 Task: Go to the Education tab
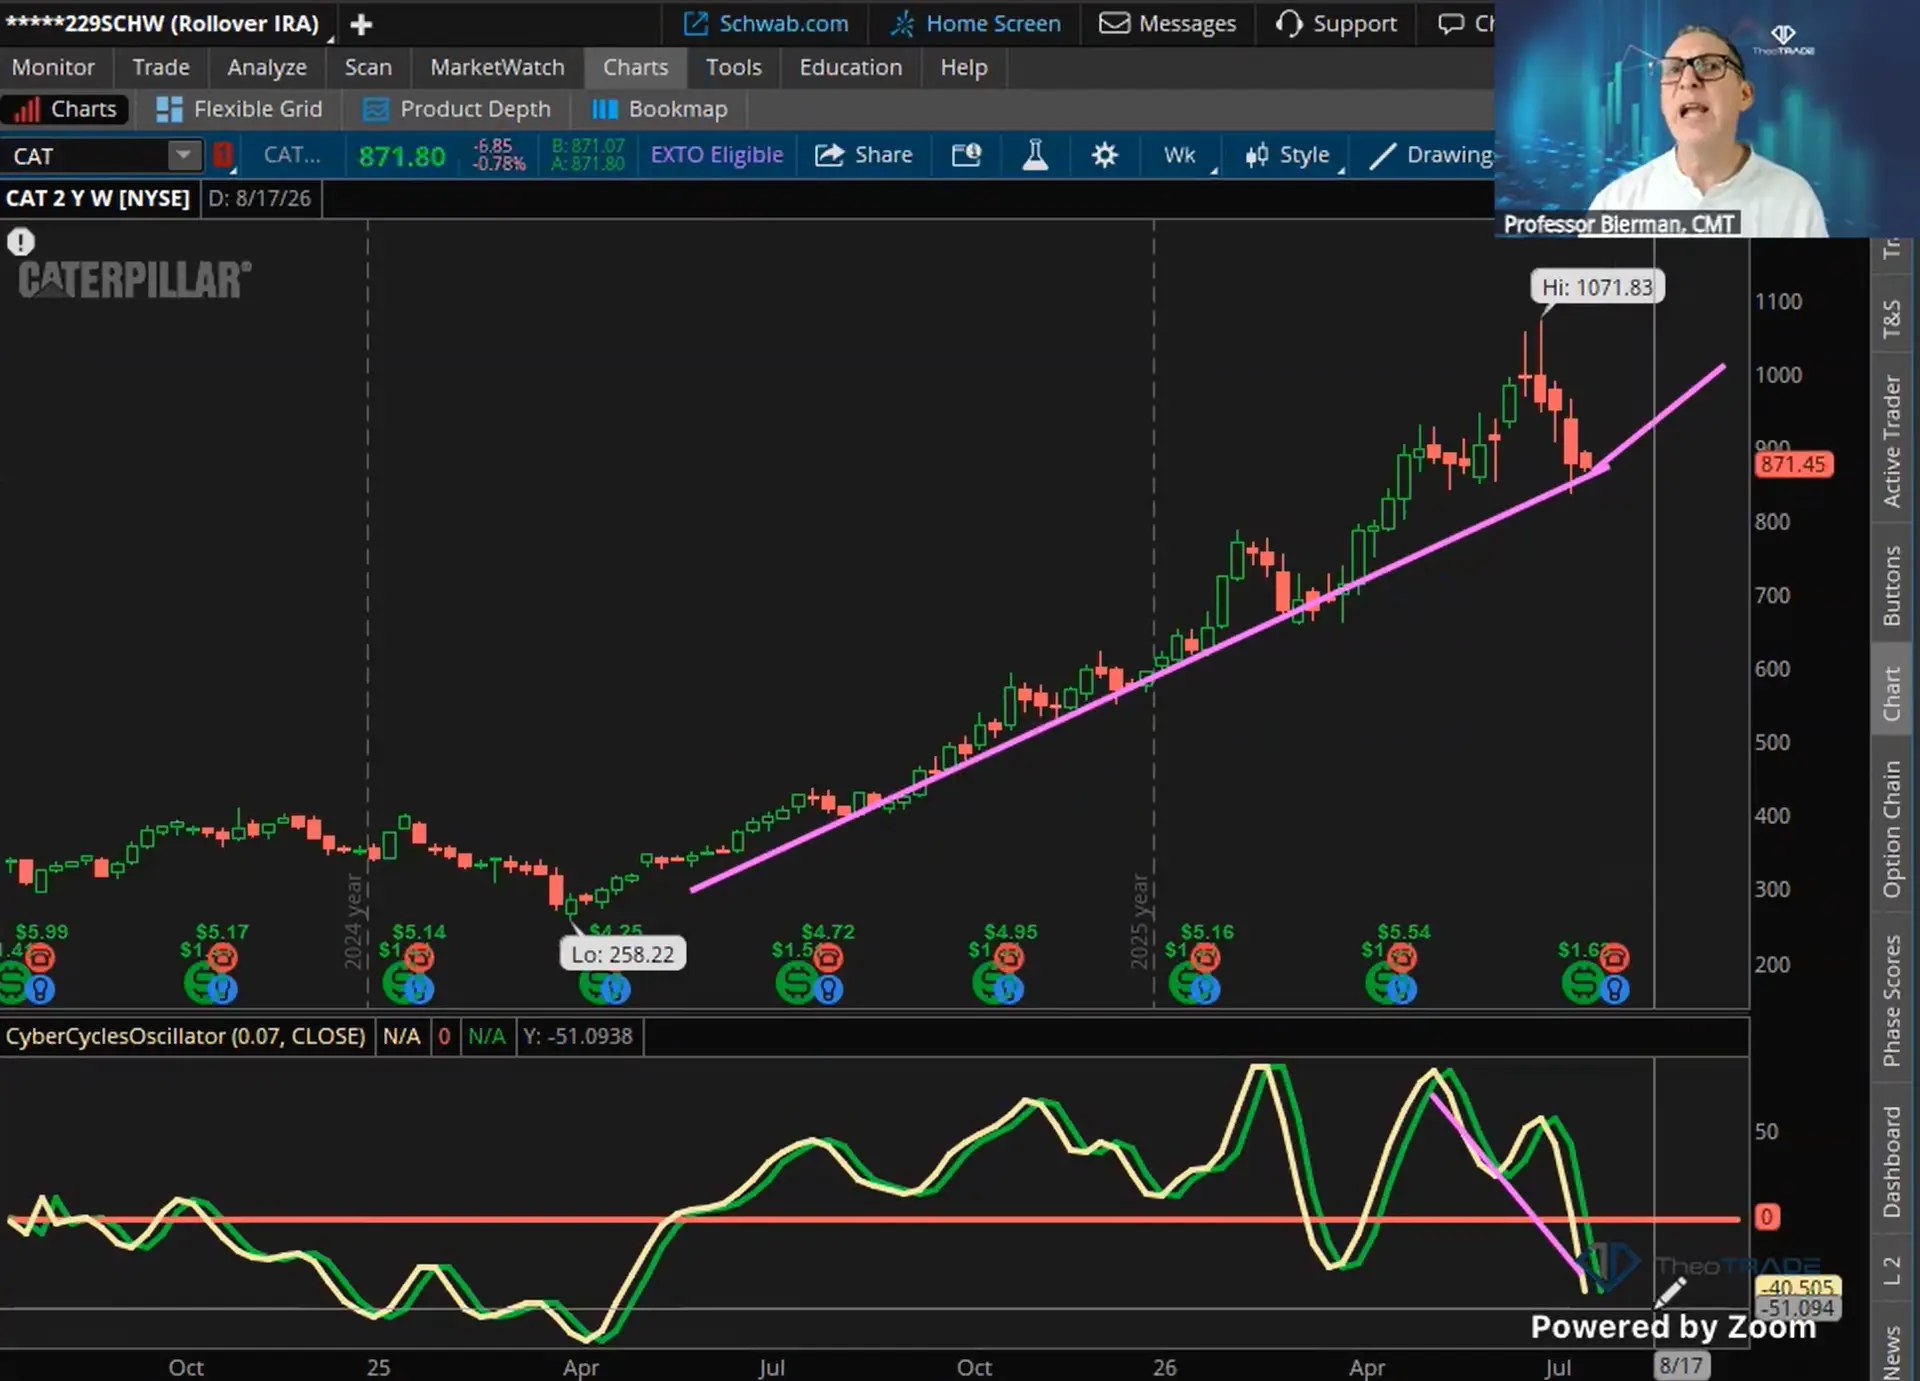click(850, 67)
